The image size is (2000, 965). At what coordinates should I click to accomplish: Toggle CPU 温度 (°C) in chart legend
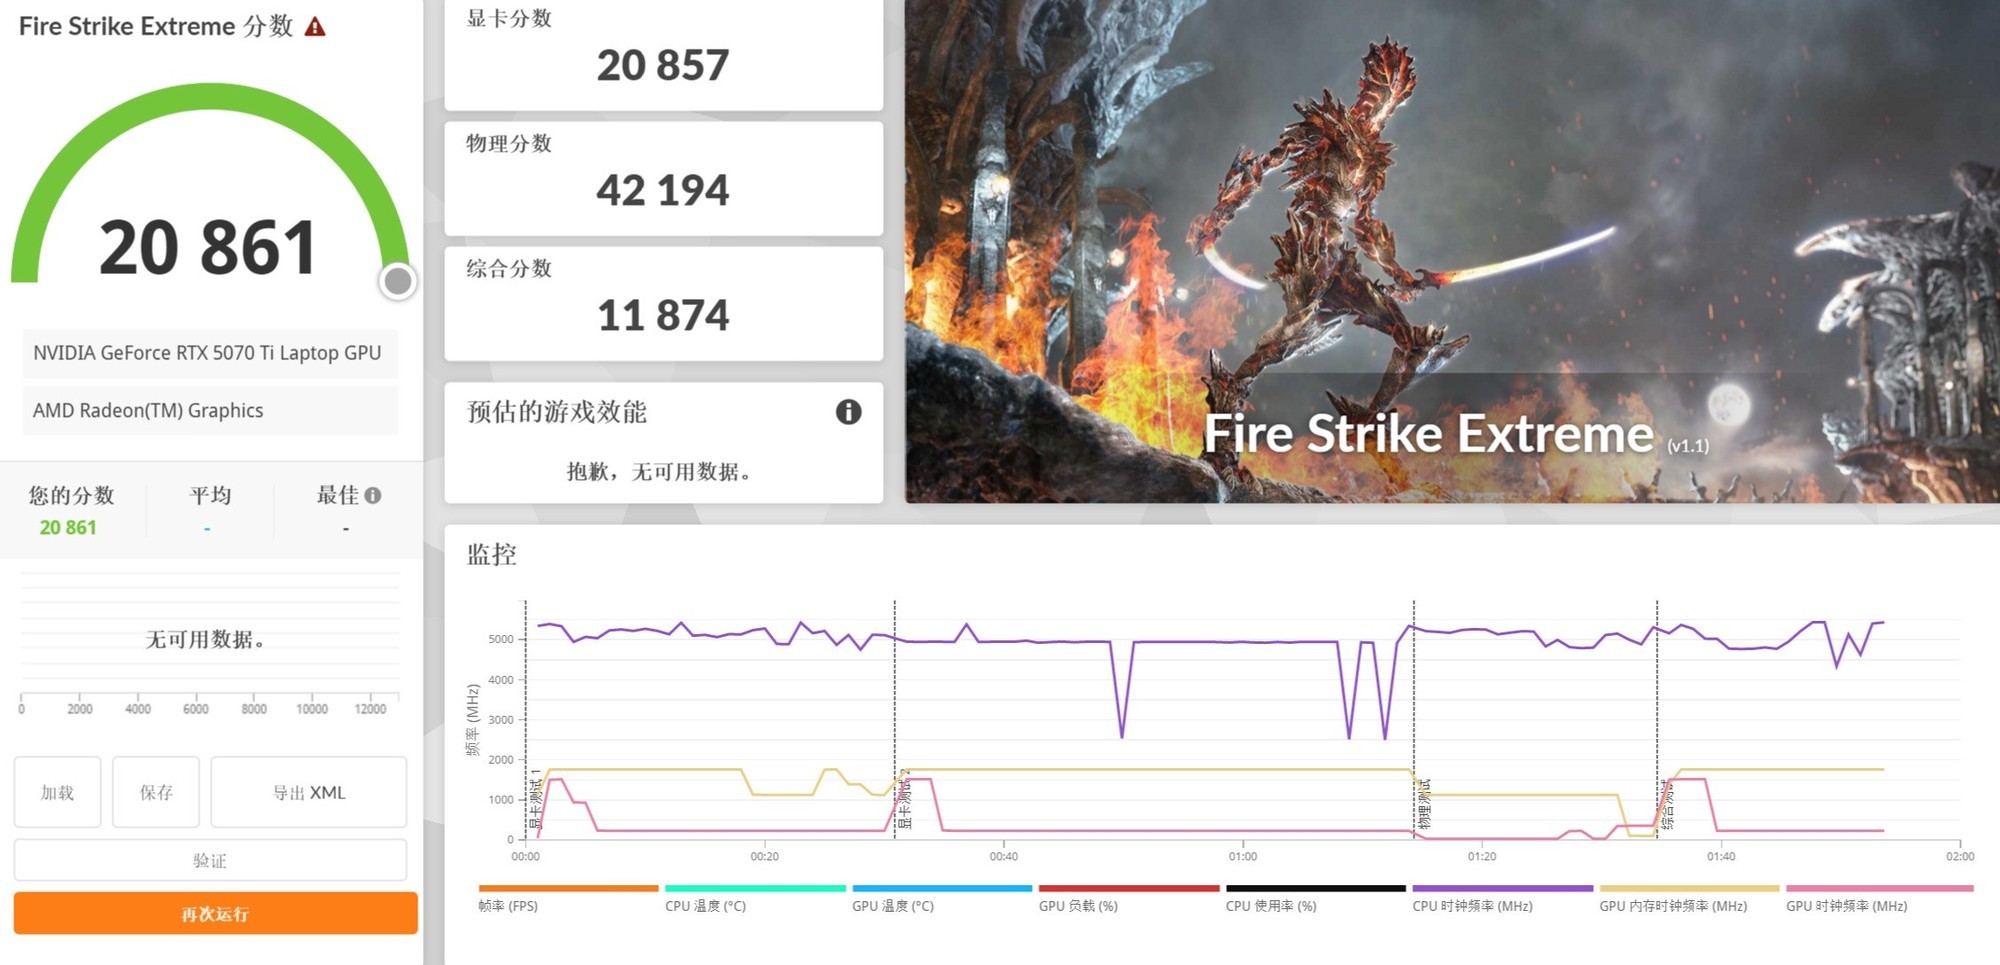tap(705, 906)
